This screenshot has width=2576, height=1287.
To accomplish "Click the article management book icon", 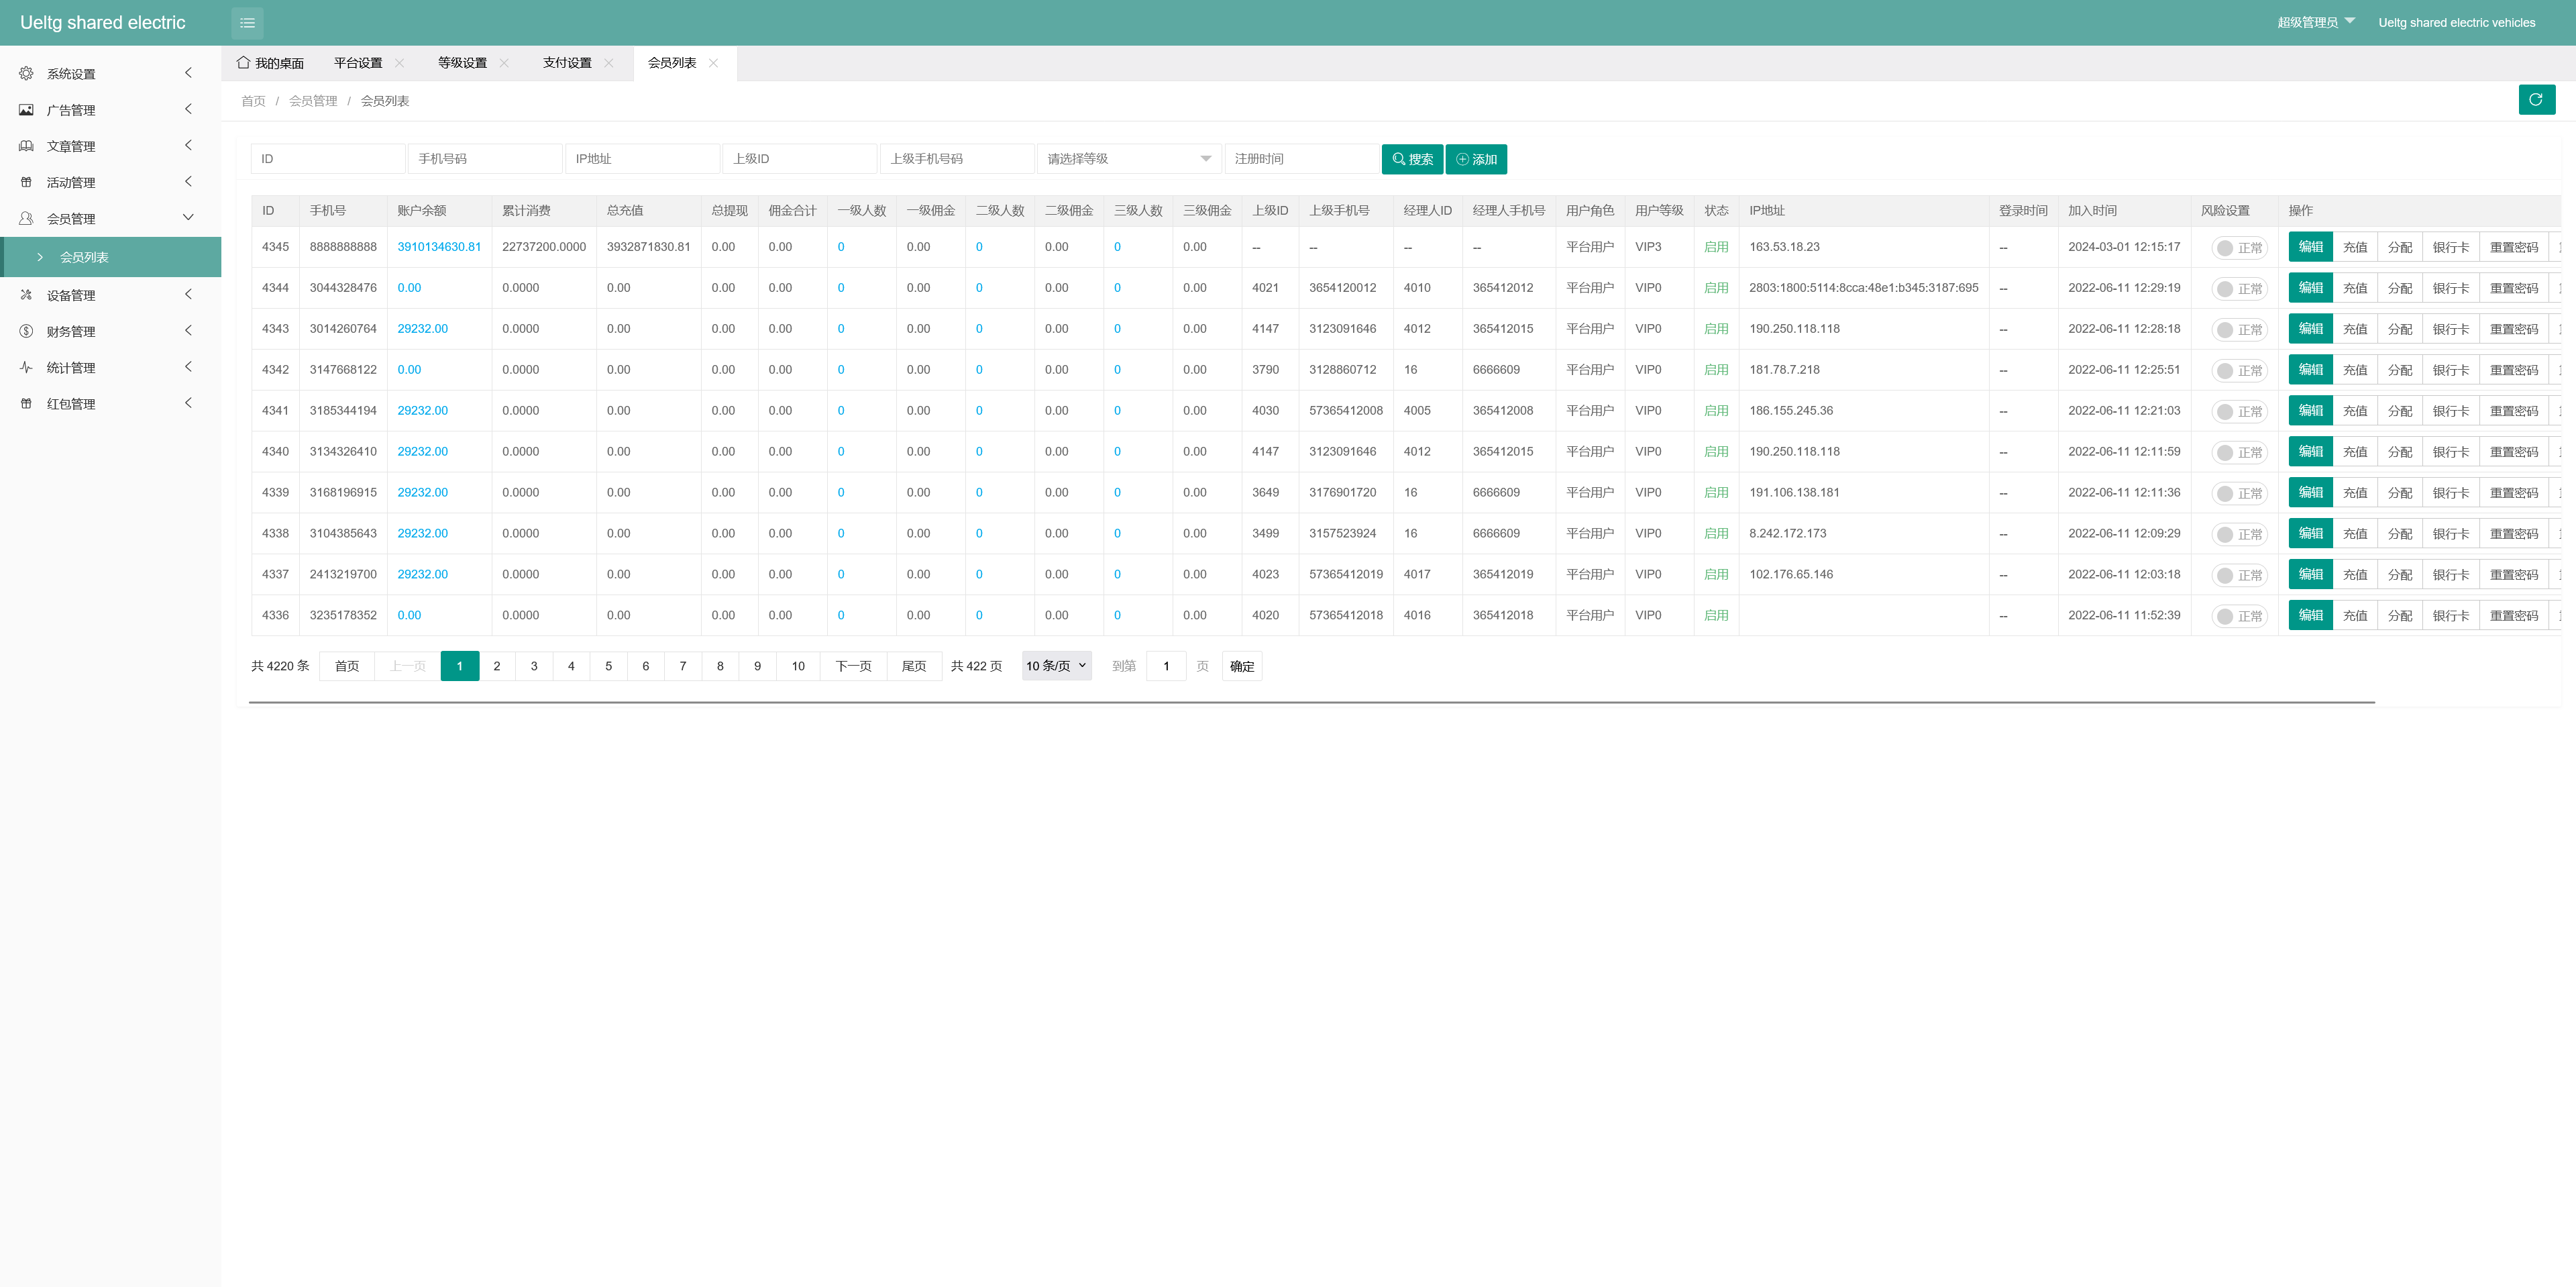I will click(x=26, y=146).
